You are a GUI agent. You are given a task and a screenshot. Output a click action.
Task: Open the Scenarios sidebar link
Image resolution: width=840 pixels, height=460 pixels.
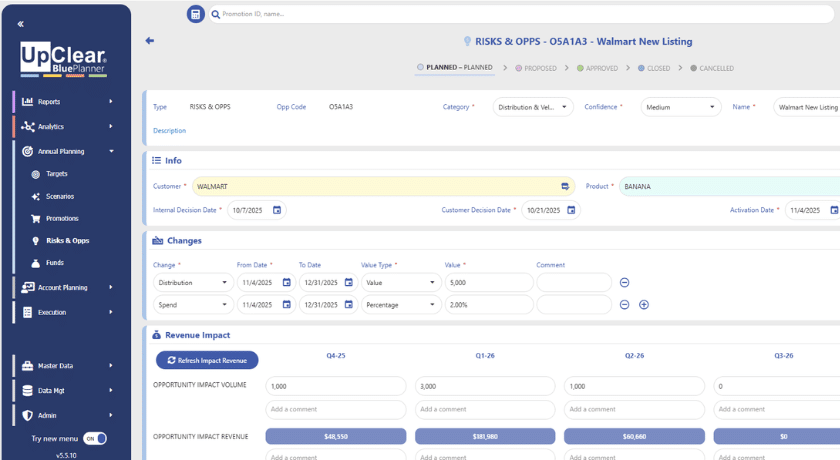tap(59, 196)
